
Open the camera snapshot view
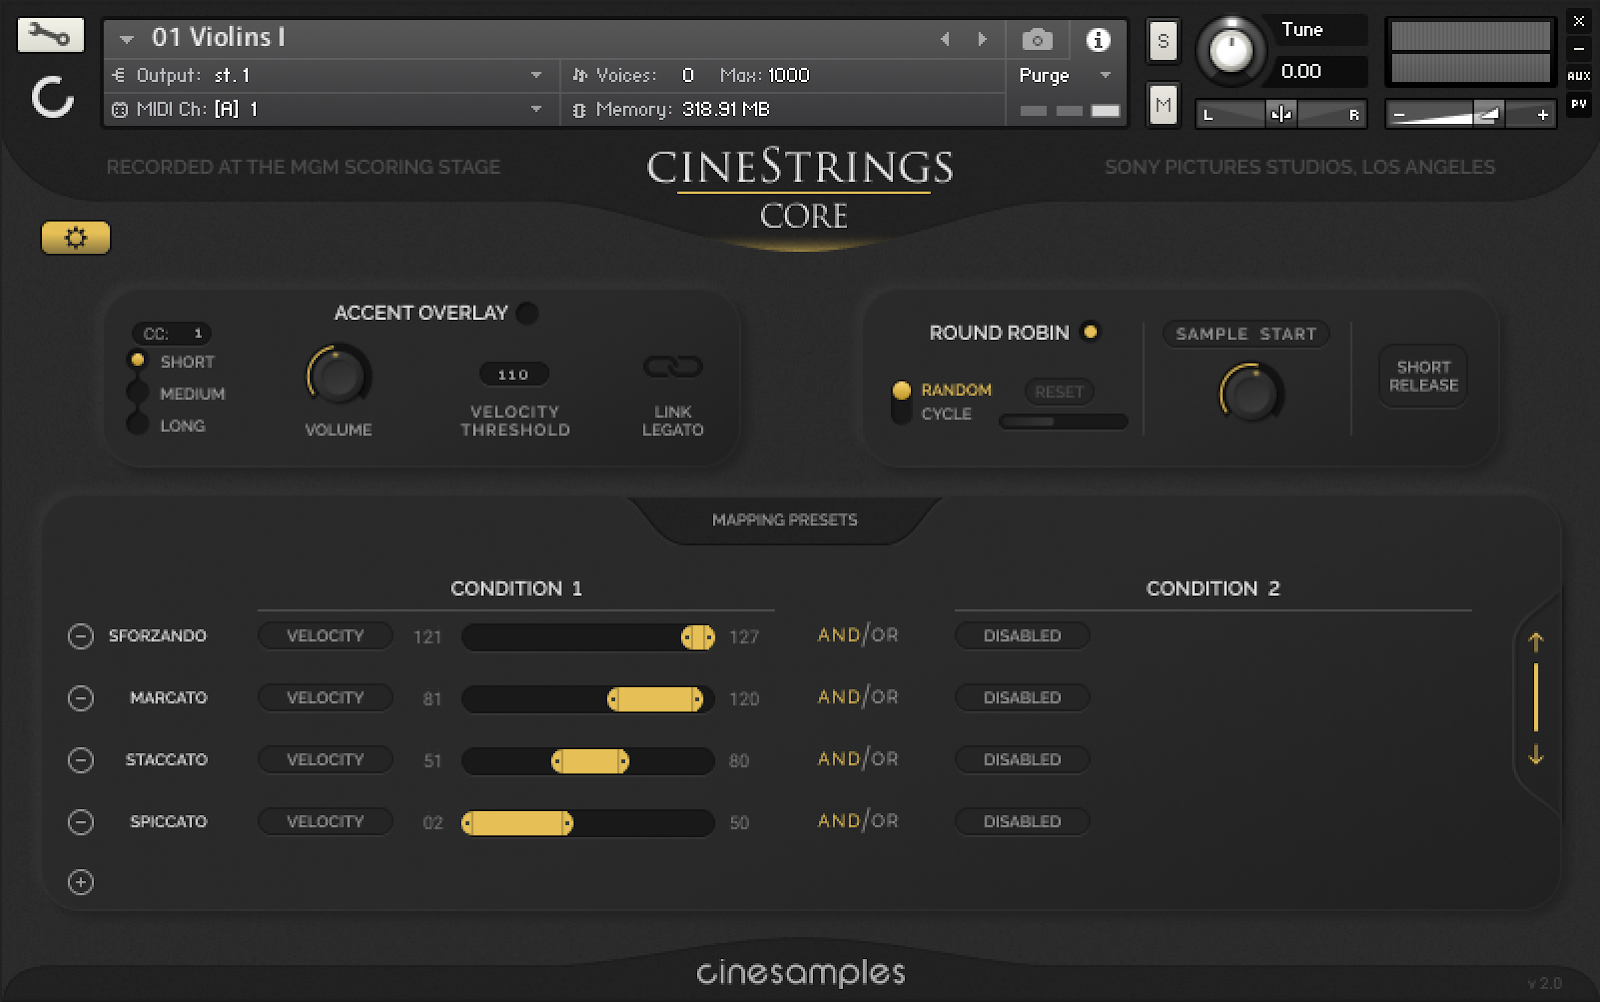(1037, 39)
